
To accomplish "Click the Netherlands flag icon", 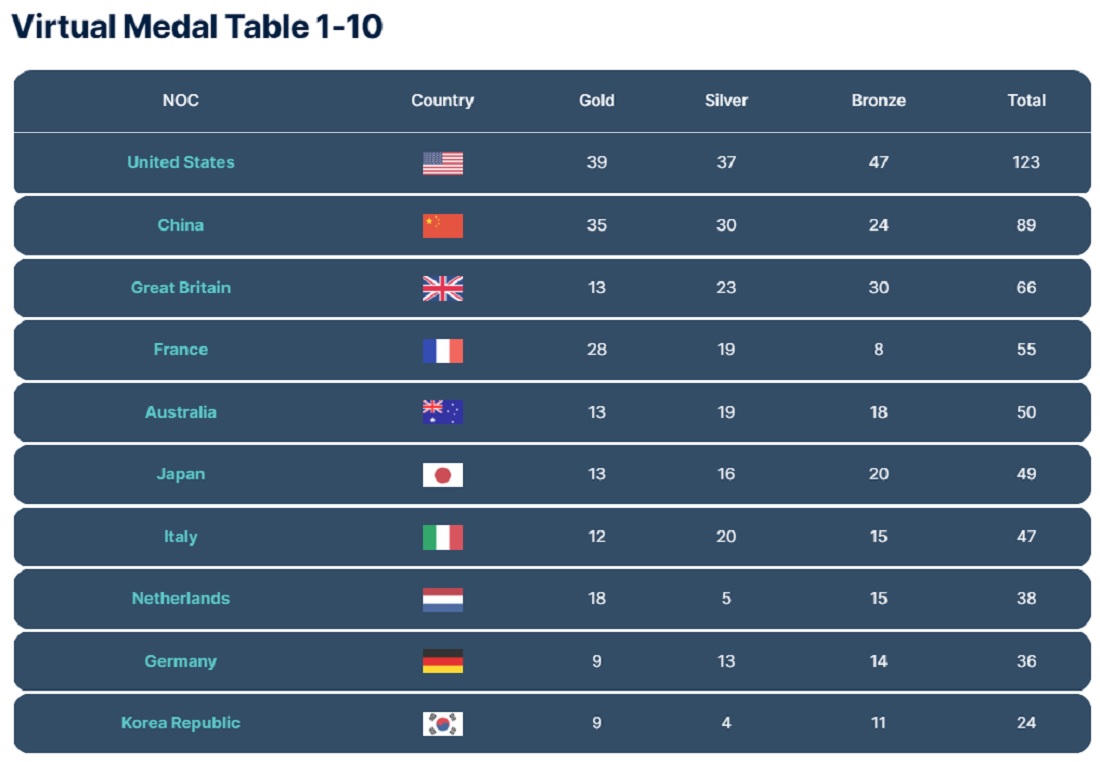I will tap(443, 599).
